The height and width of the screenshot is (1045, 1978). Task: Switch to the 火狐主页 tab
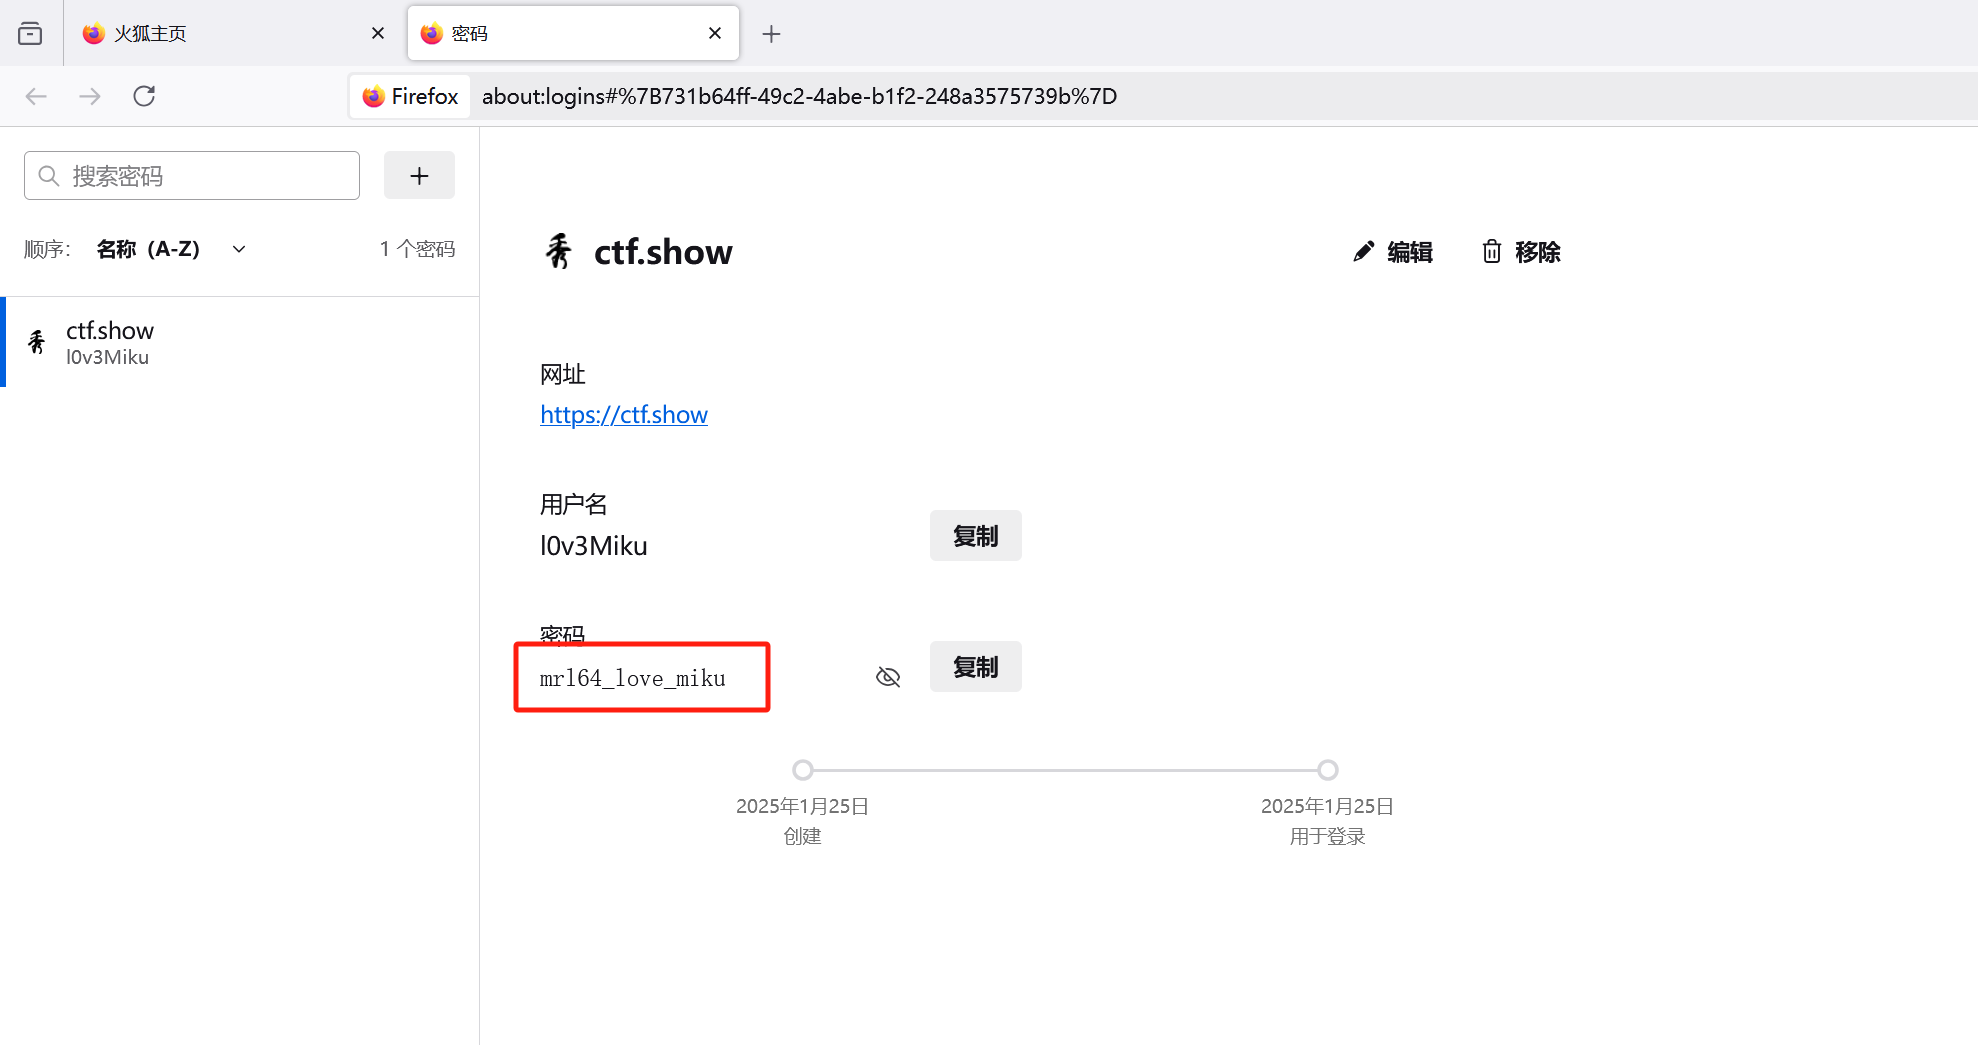coord(233,34)
